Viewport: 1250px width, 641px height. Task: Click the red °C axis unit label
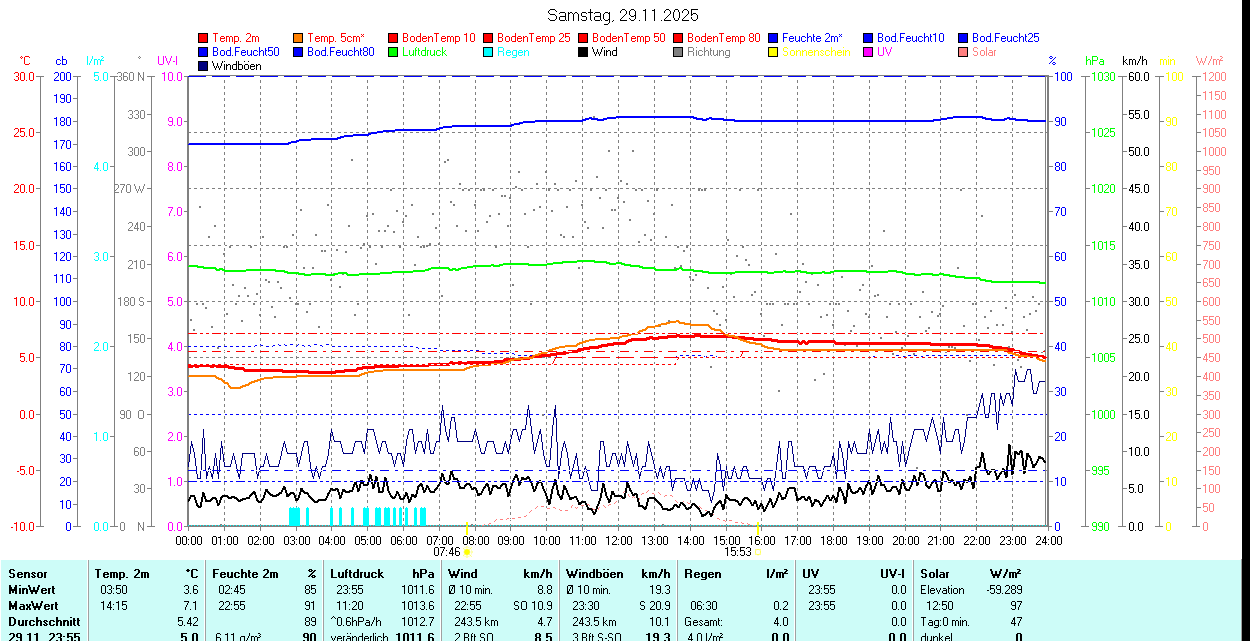coord(25,61)
